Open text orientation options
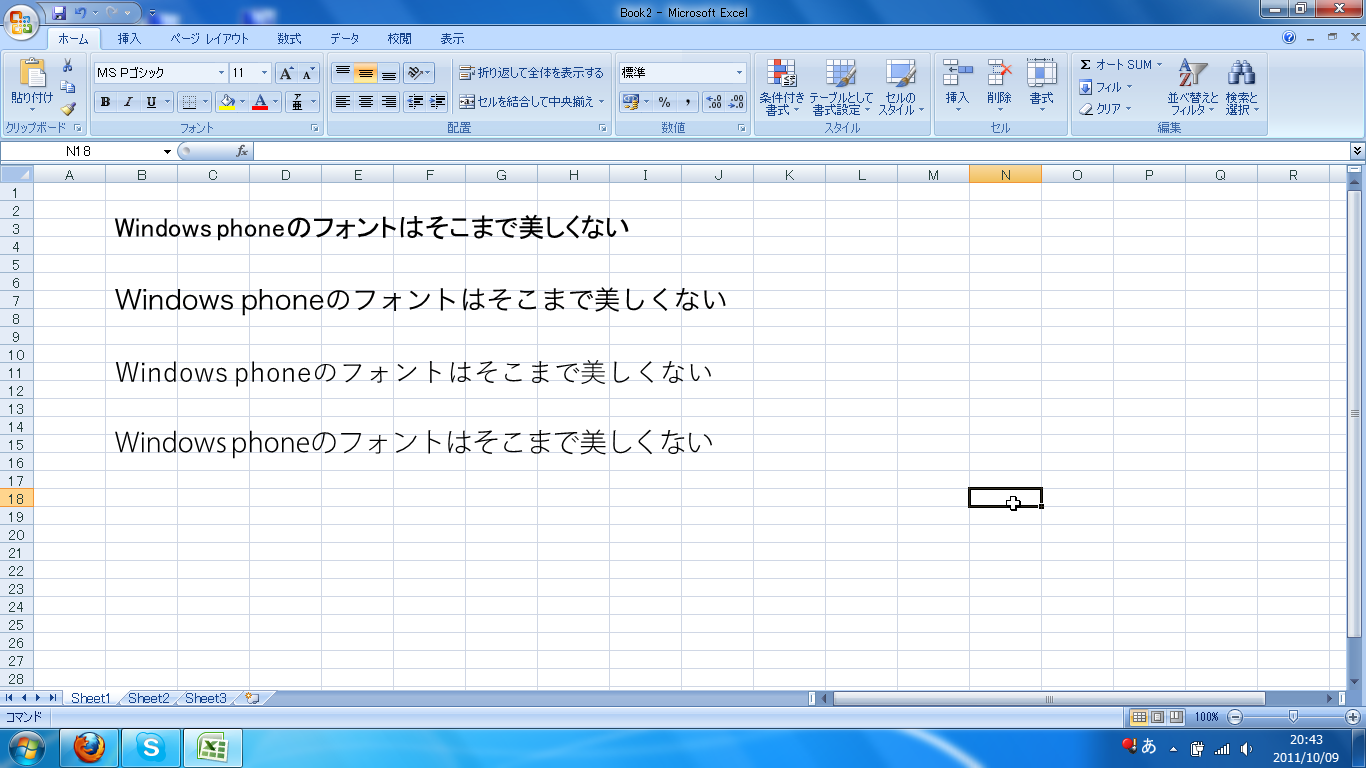The image size is (1366, 768). [419, 73]
